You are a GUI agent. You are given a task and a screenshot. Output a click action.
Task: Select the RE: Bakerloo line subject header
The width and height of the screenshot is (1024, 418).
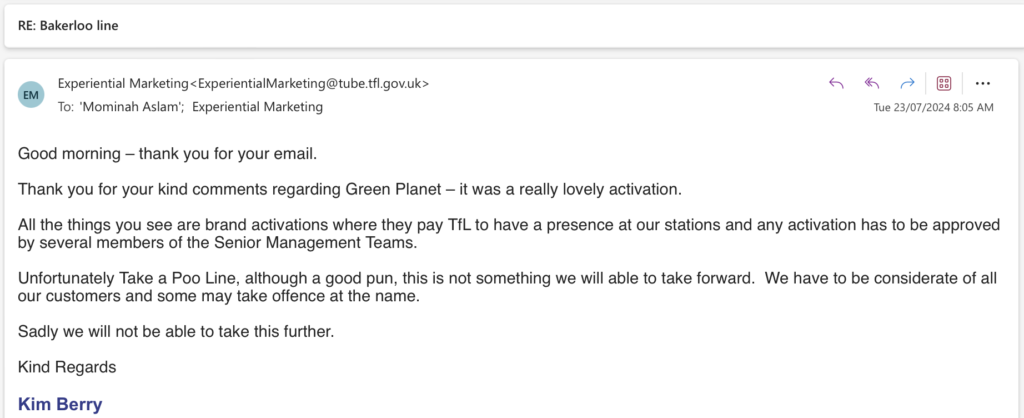tap(68, 26)
